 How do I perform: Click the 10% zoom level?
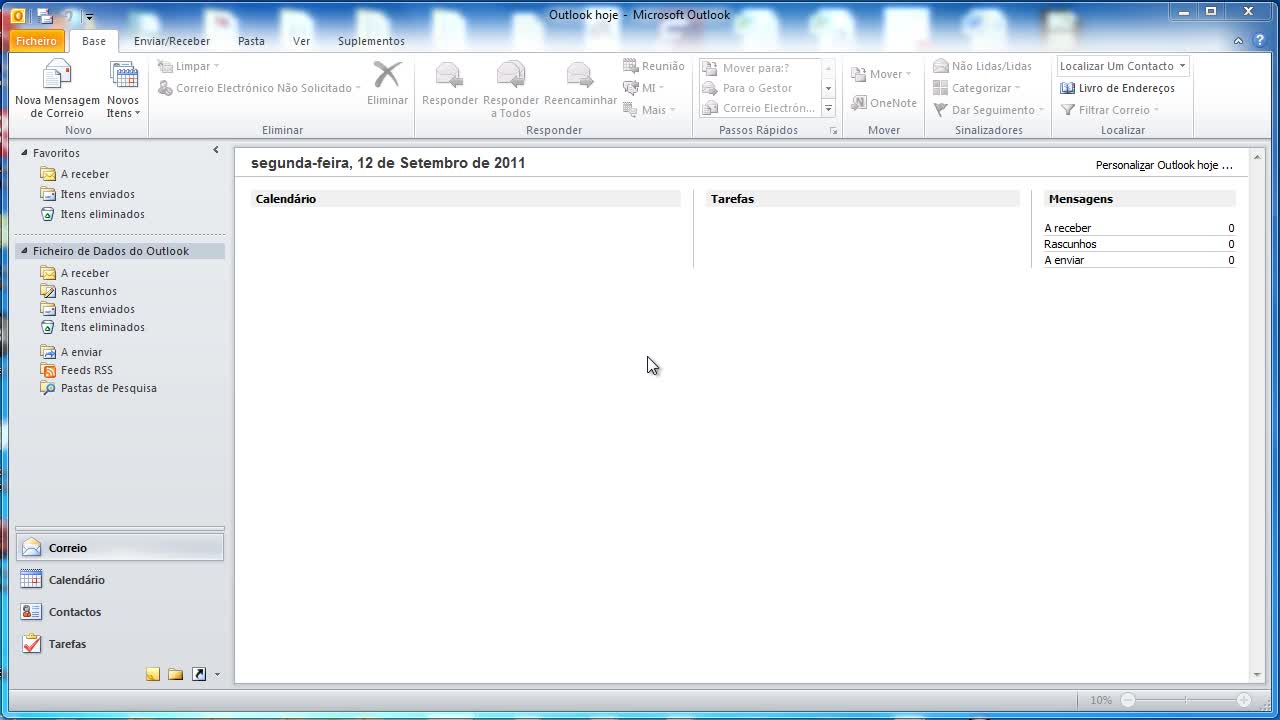tap(1101, 701)
